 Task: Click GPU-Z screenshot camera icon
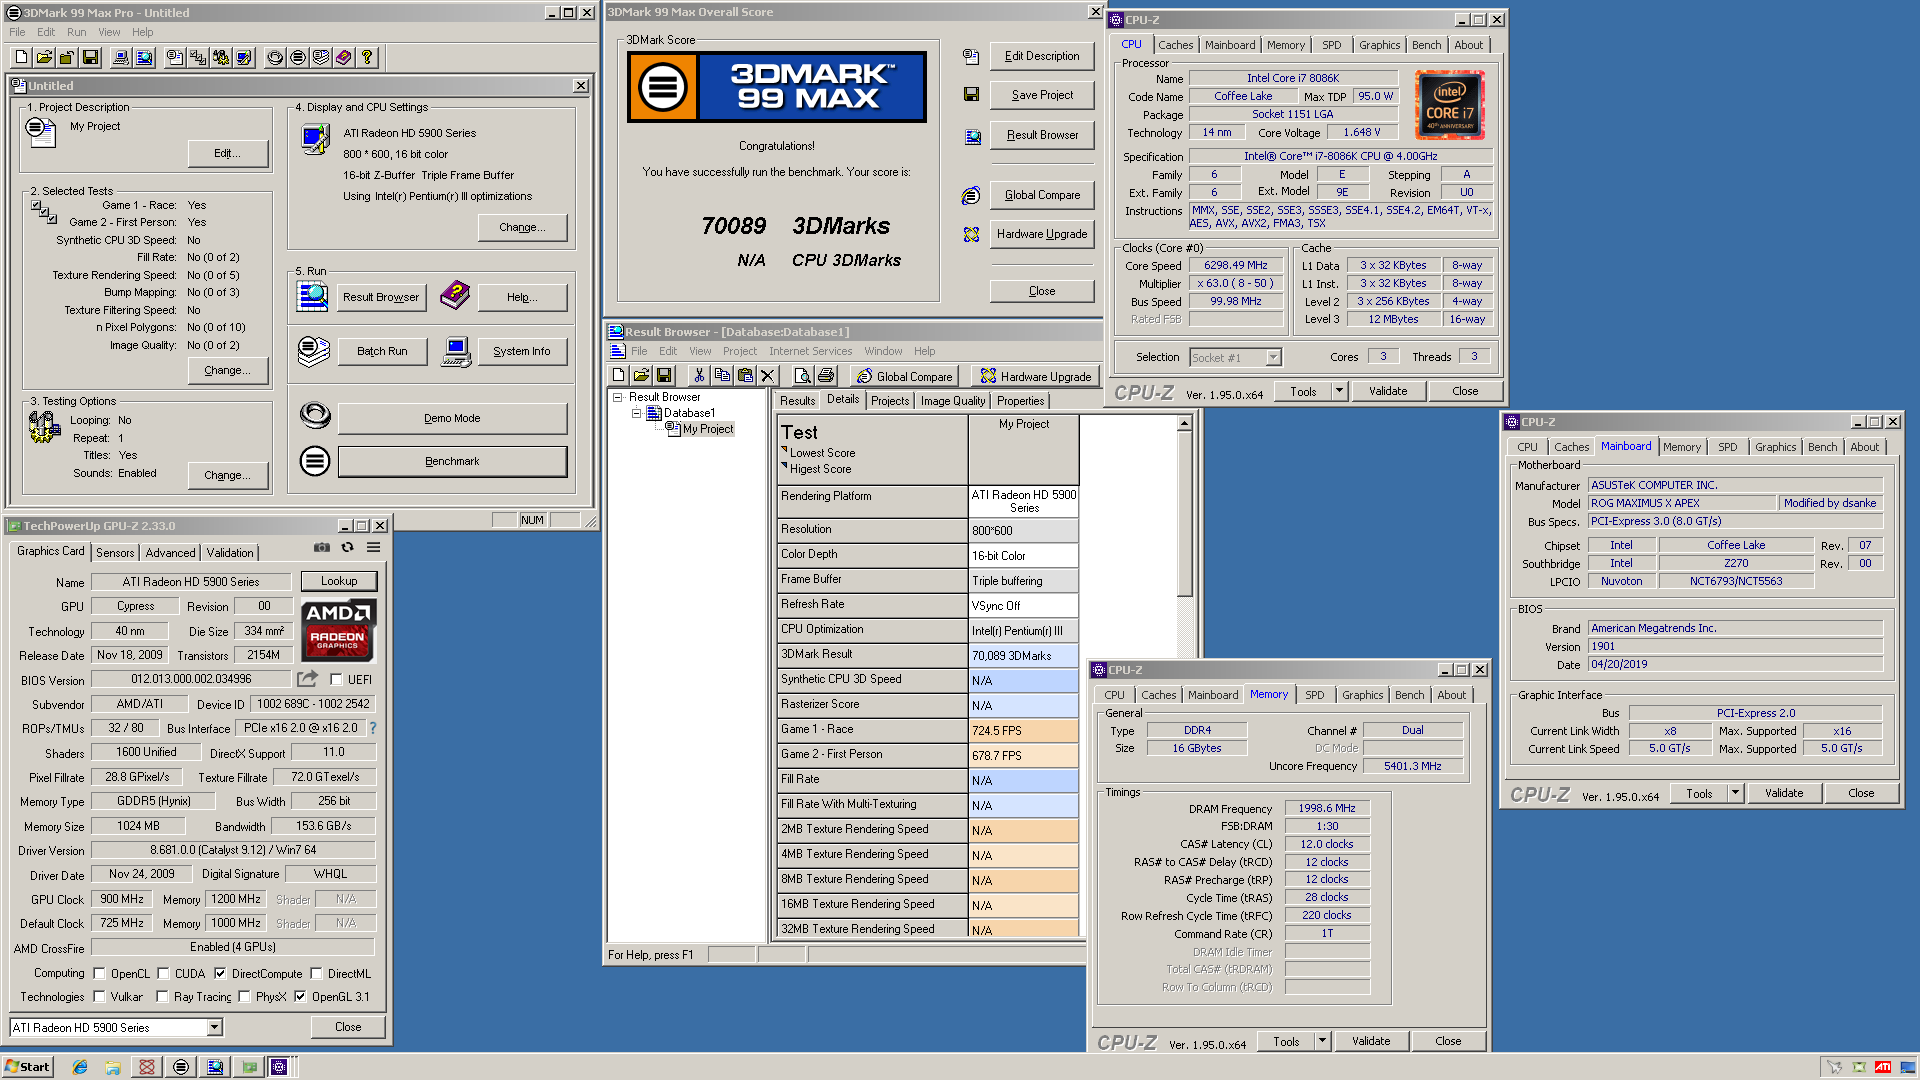click(322, 547)
